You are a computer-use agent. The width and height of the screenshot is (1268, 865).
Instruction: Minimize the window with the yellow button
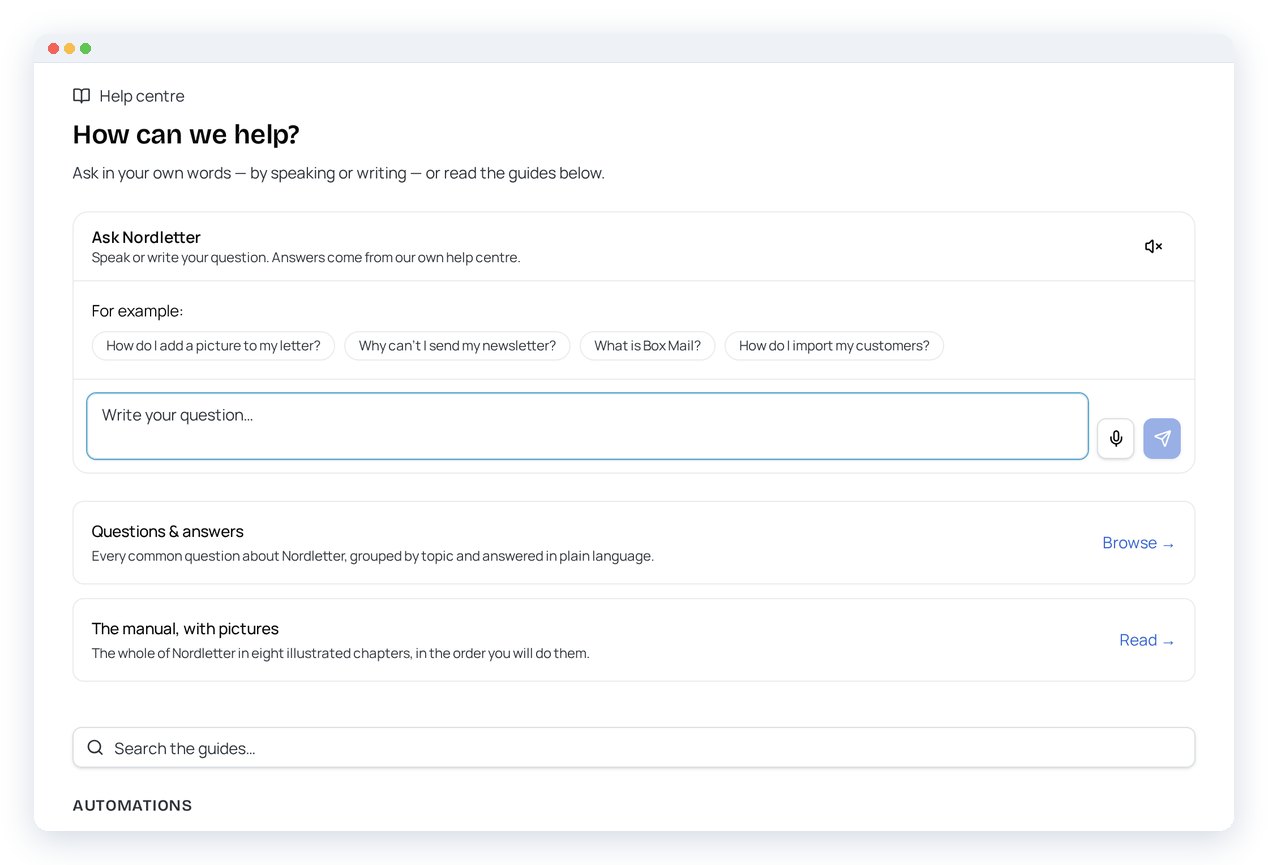pos(70,48)
